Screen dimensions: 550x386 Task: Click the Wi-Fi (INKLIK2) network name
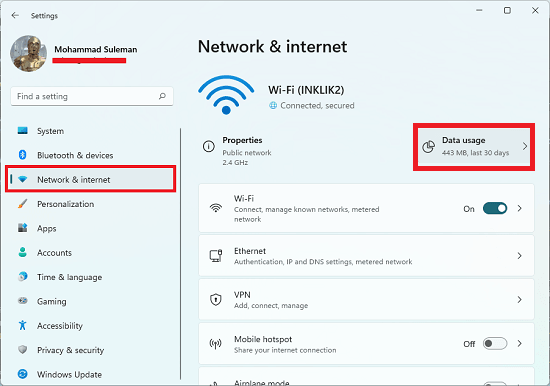tap(306, 90)
